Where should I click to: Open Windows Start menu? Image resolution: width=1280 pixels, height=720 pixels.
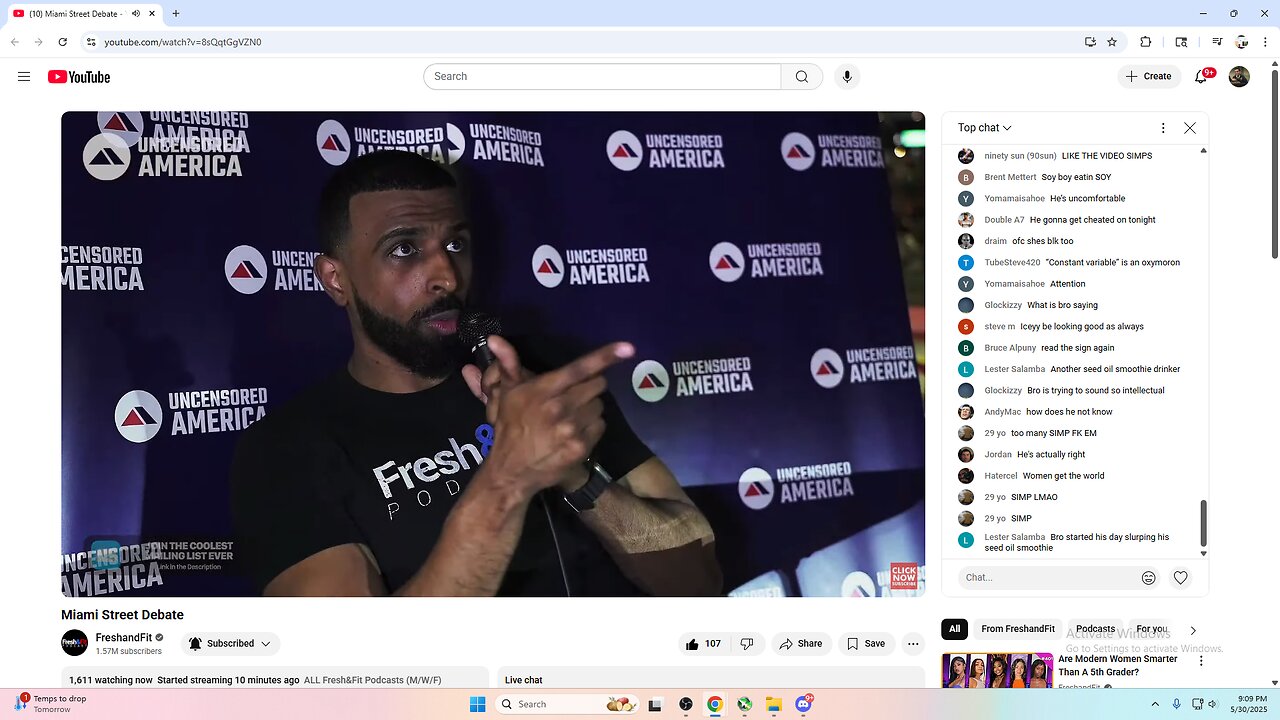[x=477, y=704]
